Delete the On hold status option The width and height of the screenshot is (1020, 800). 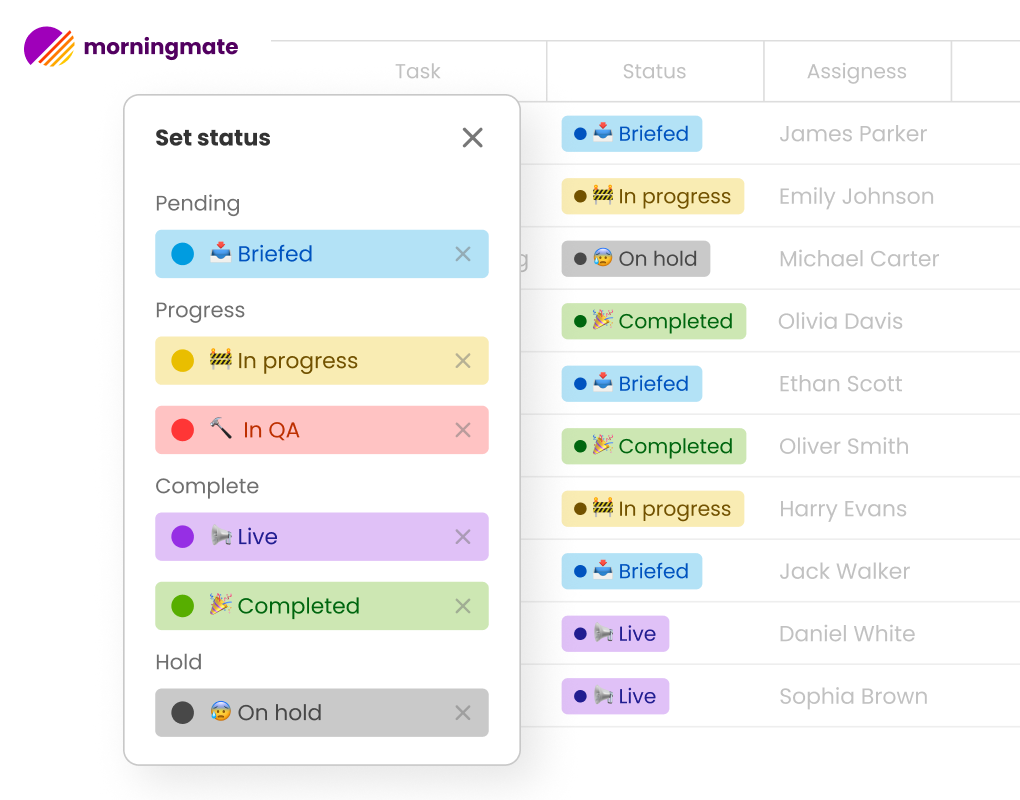click(x=463, y=713)
